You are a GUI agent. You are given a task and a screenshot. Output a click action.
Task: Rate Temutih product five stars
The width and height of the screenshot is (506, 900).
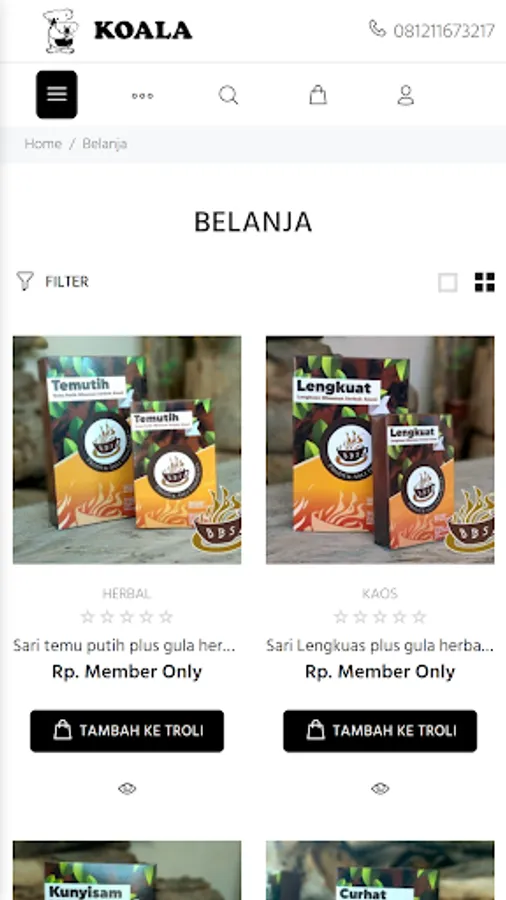tap(166, 617)
